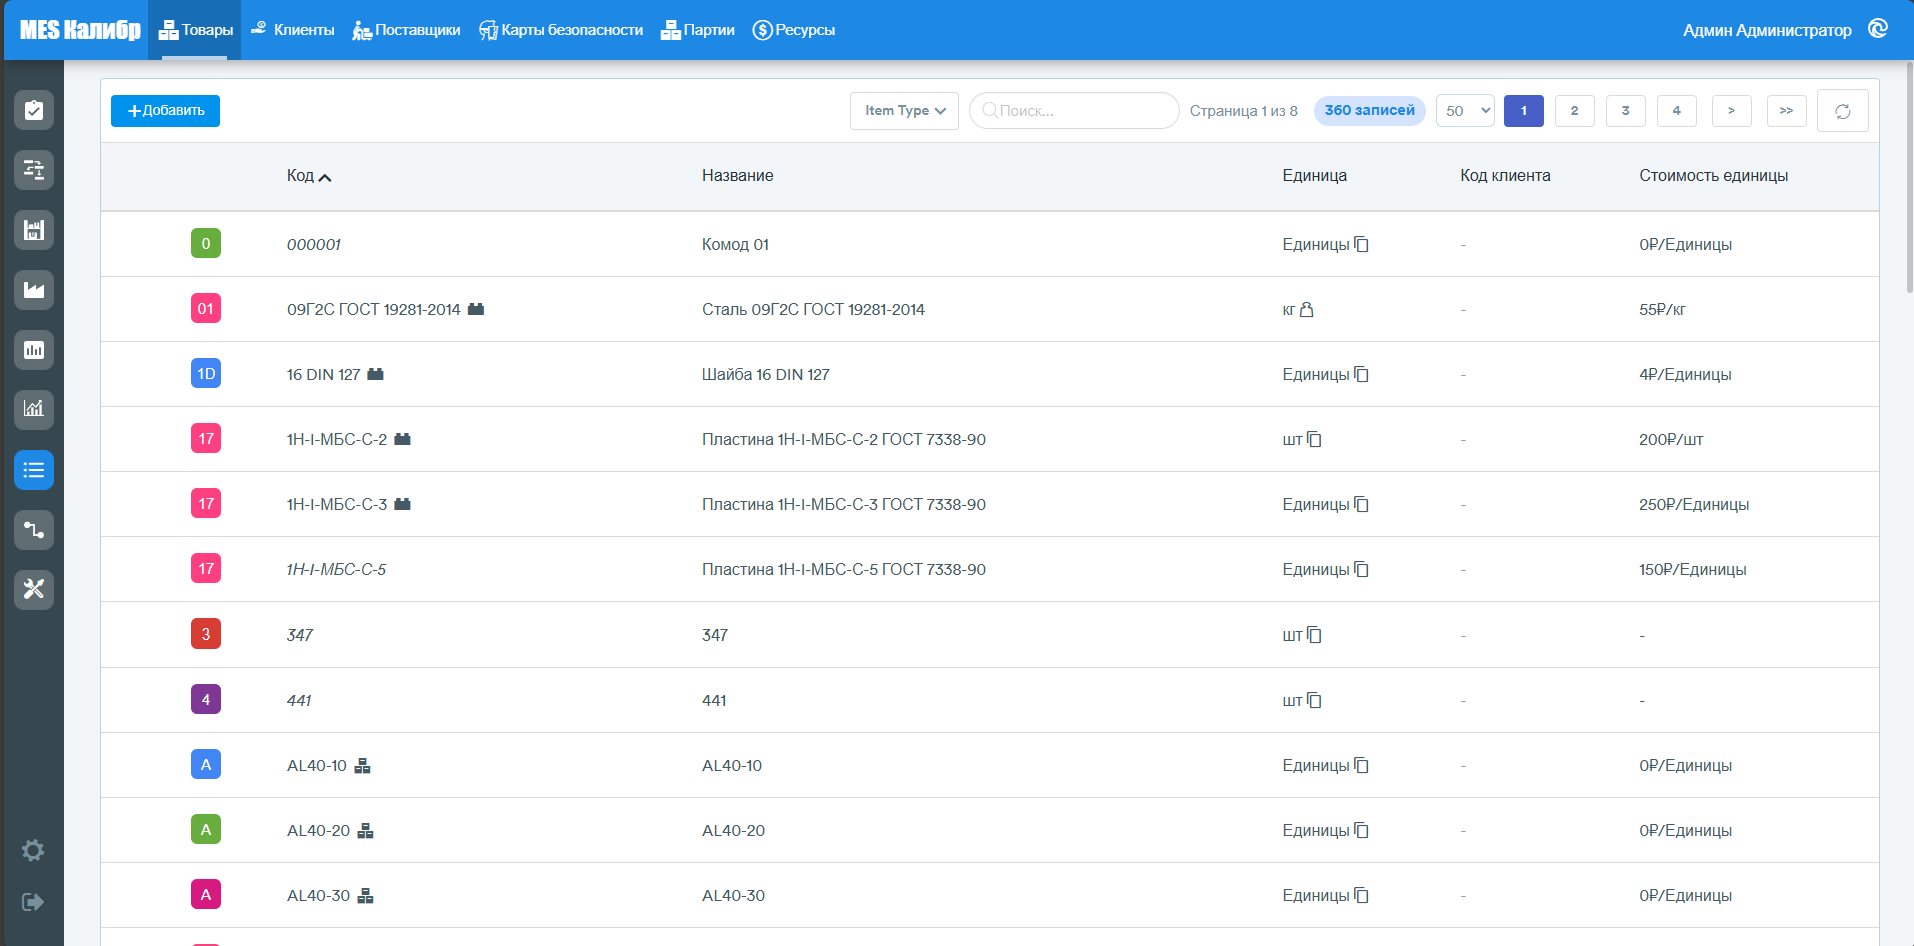Click the Стоимость единицы column header
1914x946 pixels.
pyautogui.click(x=1714, y=176)
